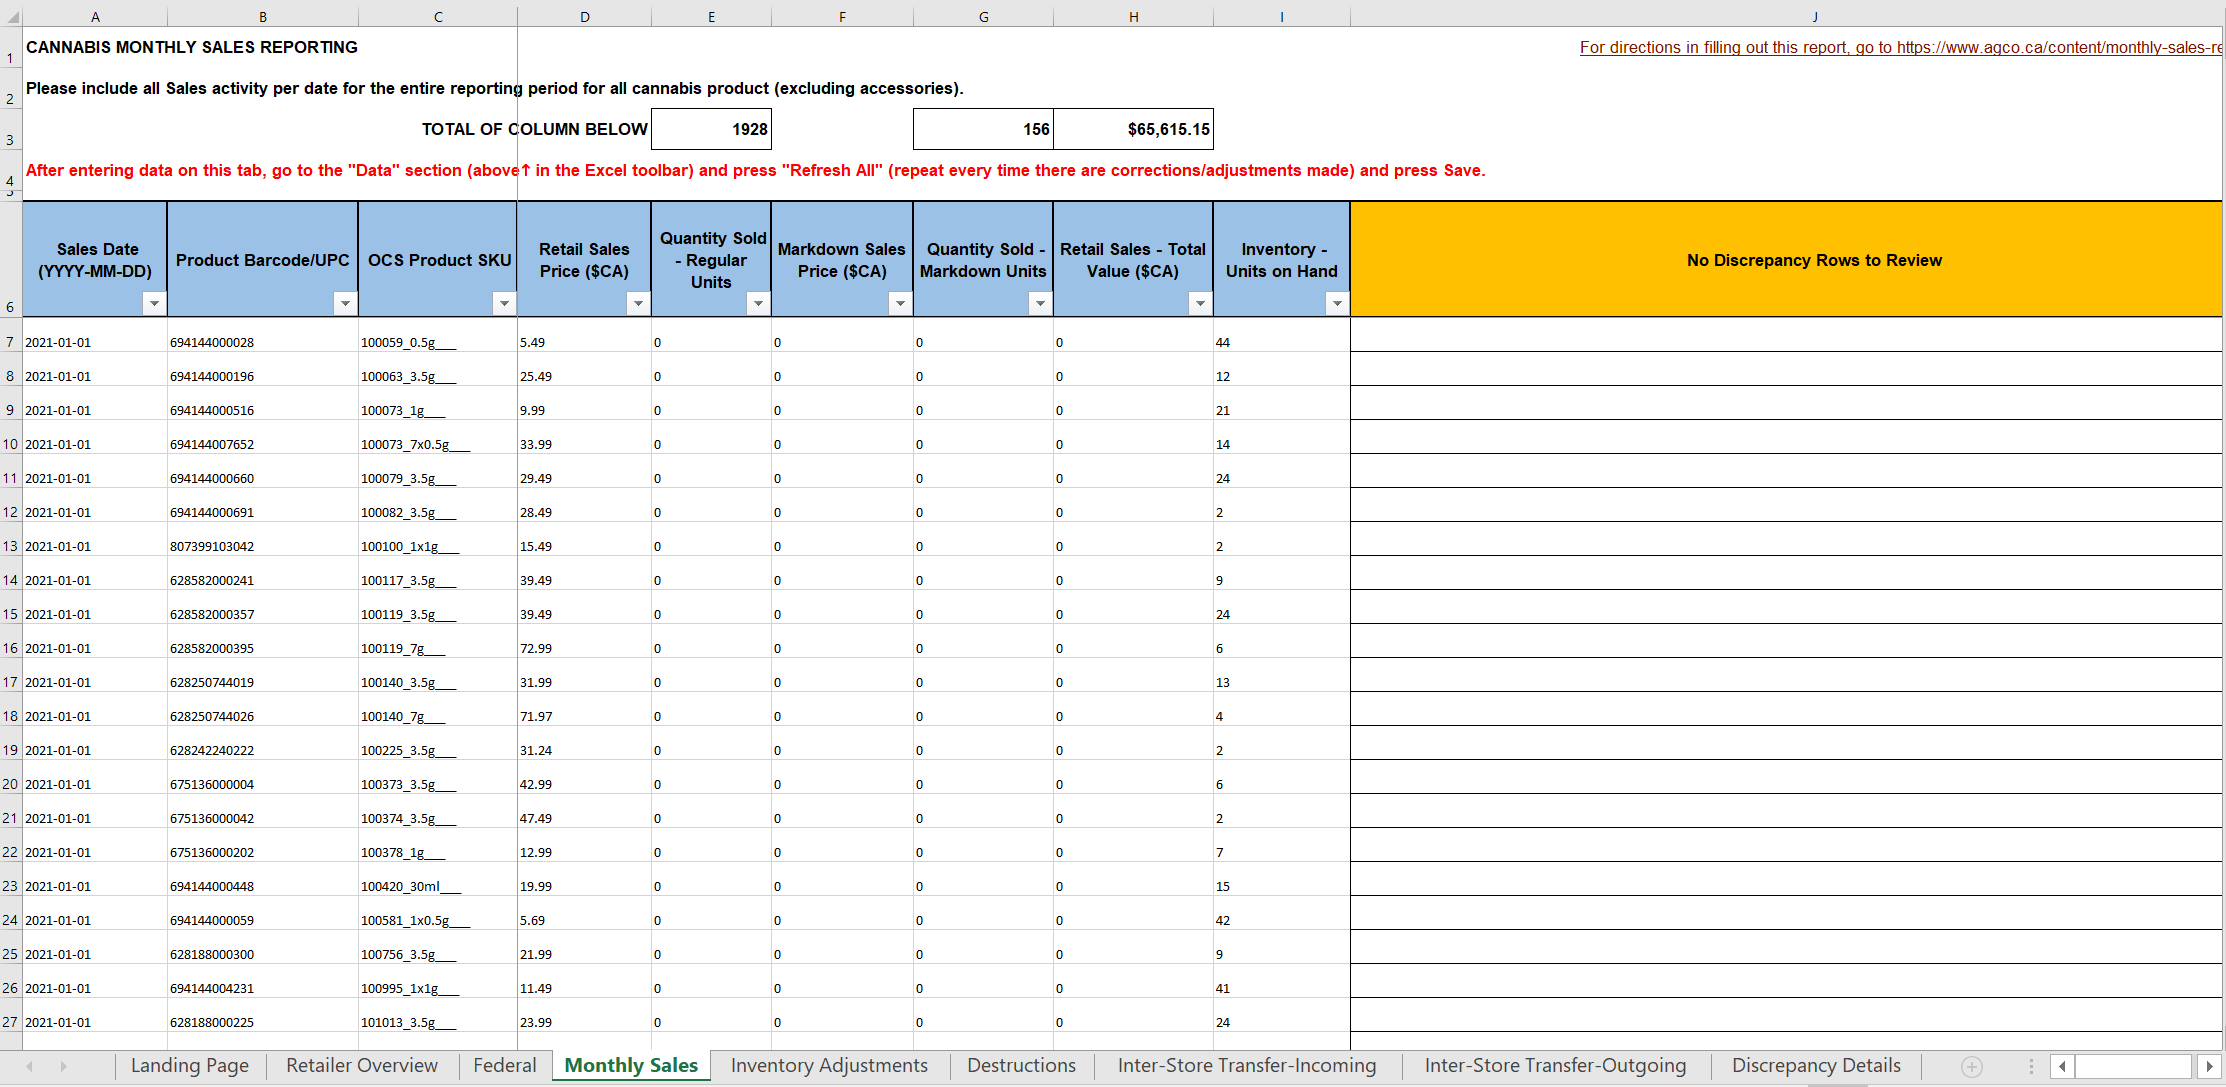Click horizontal scrollbar left arrow
This screenshot has height=1087, width=2226.
tap(2062, 1066)
